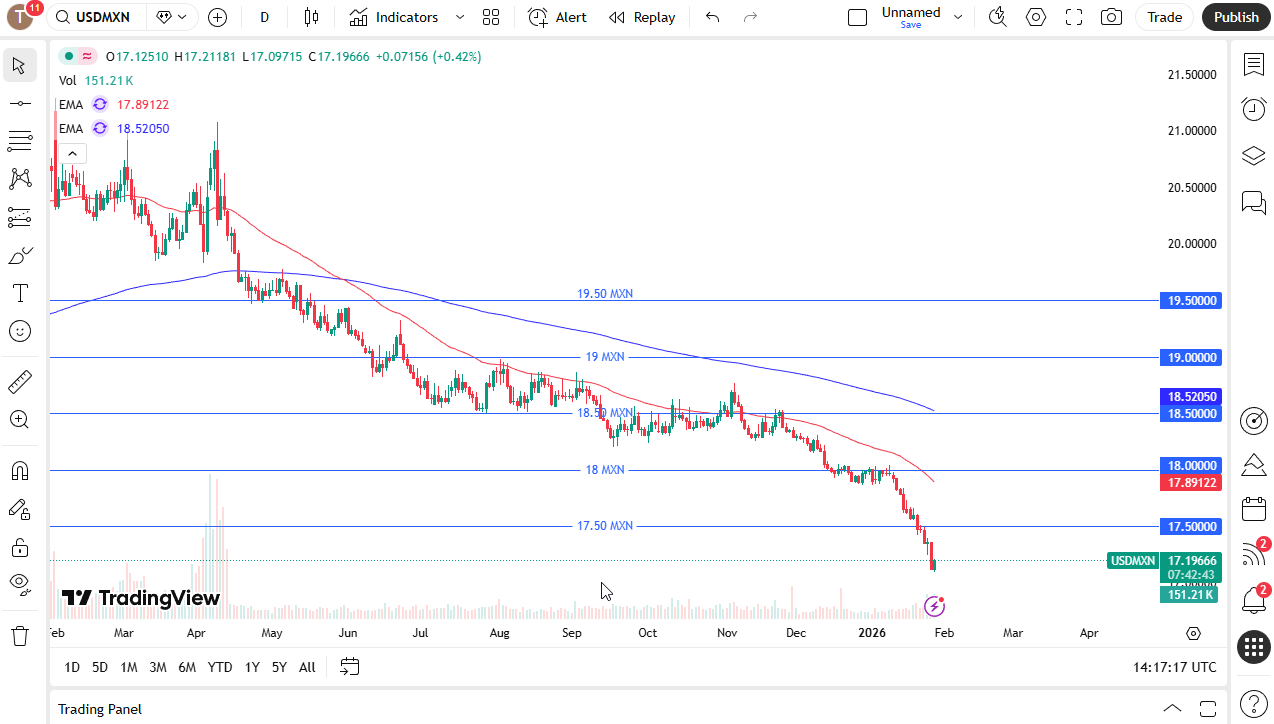Screen dimensions: 1274x724
Task: Open the alerts clock panel
Action: [1253, 109]
